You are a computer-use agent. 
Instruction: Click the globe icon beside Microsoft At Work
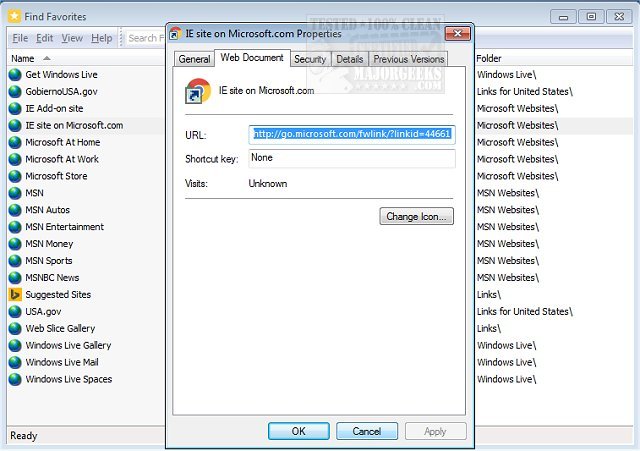(x=15, y=159)
